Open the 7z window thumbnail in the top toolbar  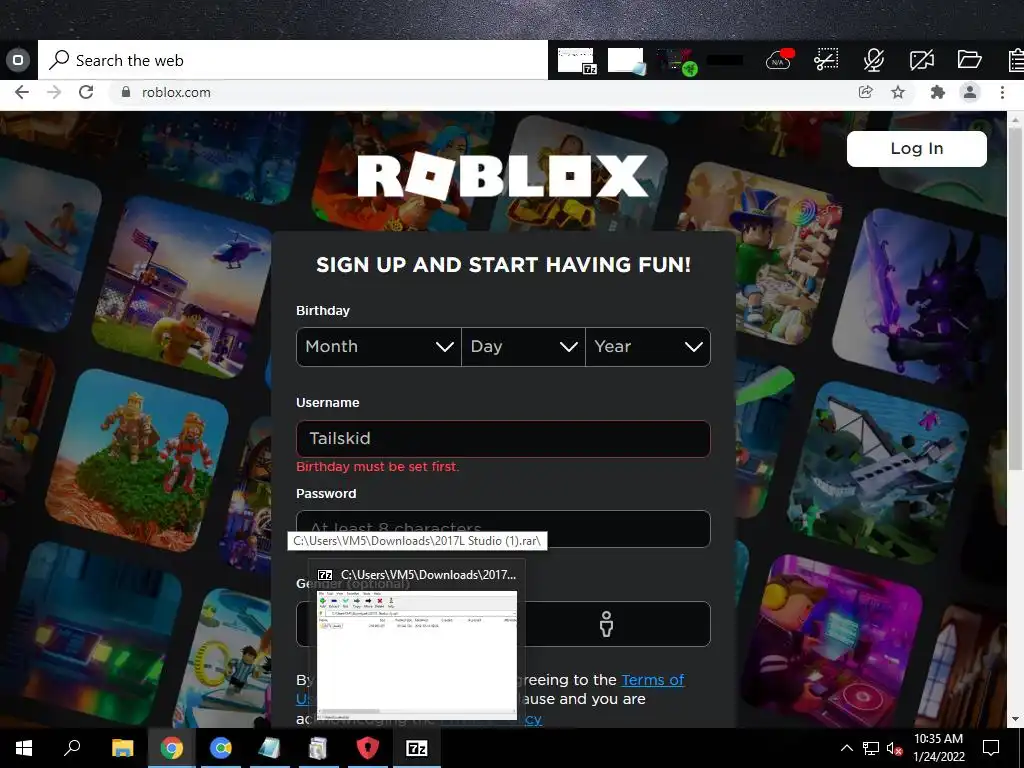[577, 61]
